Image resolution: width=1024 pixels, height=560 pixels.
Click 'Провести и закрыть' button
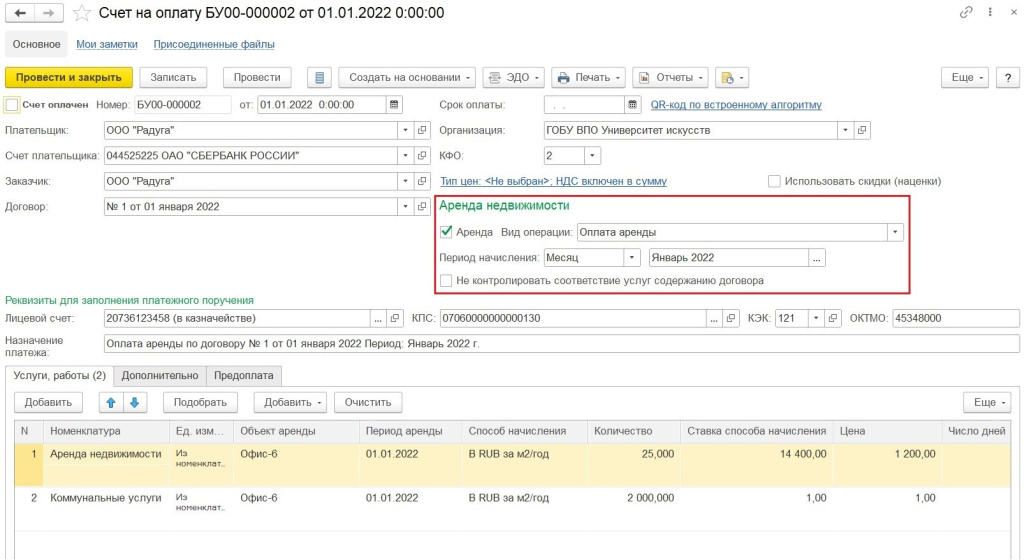[68, 77]
